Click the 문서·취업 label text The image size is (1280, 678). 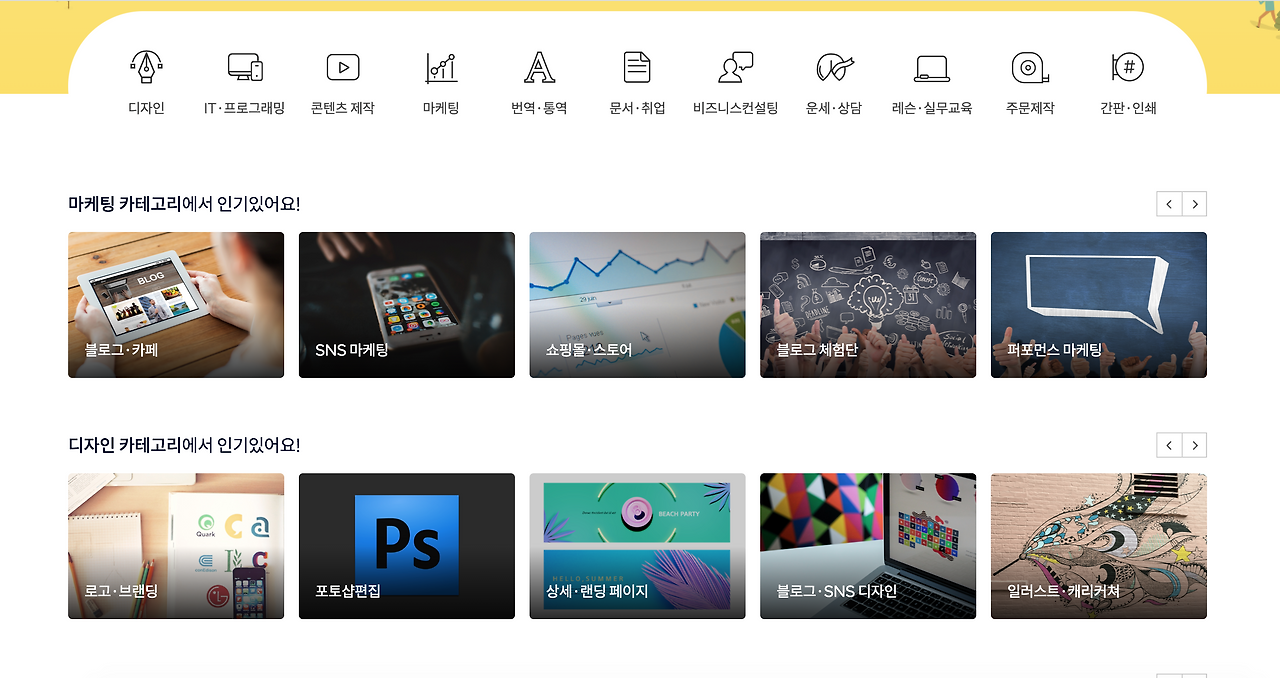coord(637,108)
